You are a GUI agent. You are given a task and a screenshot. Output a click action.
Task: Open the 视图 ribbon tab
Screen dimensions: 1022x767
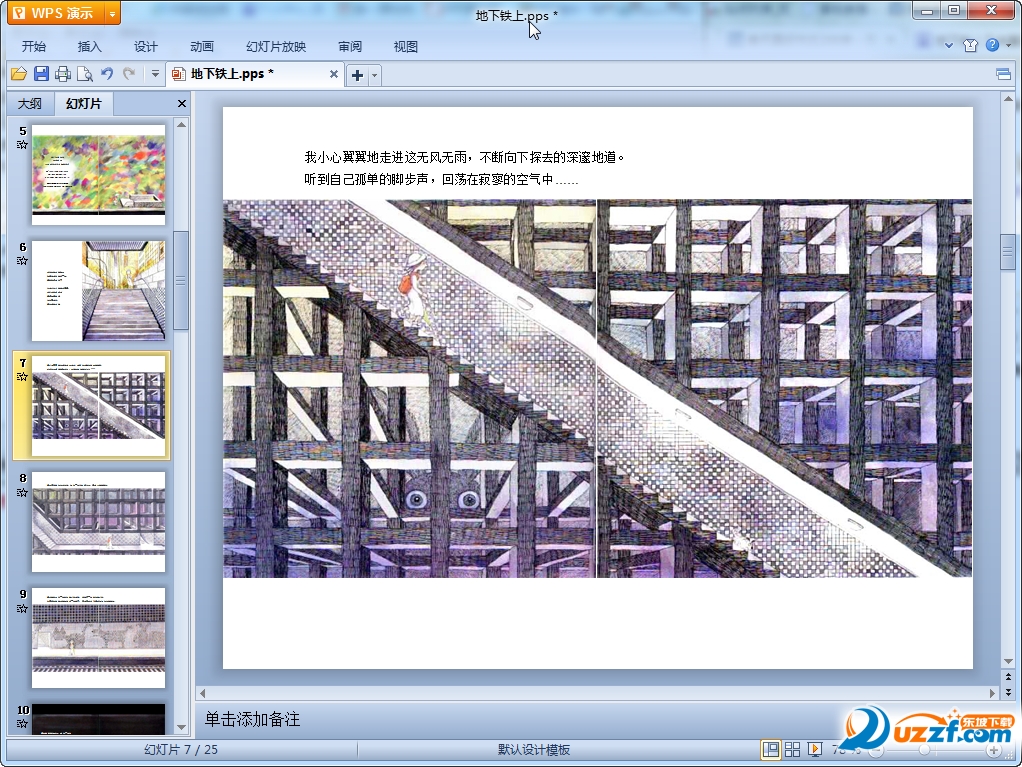coord(405,46)
